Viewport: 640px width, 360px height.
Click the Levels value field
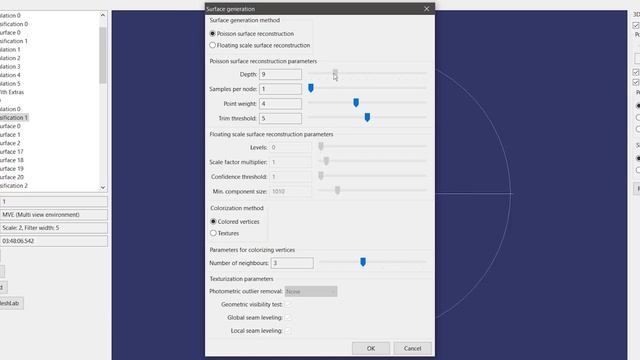(290, 147)
